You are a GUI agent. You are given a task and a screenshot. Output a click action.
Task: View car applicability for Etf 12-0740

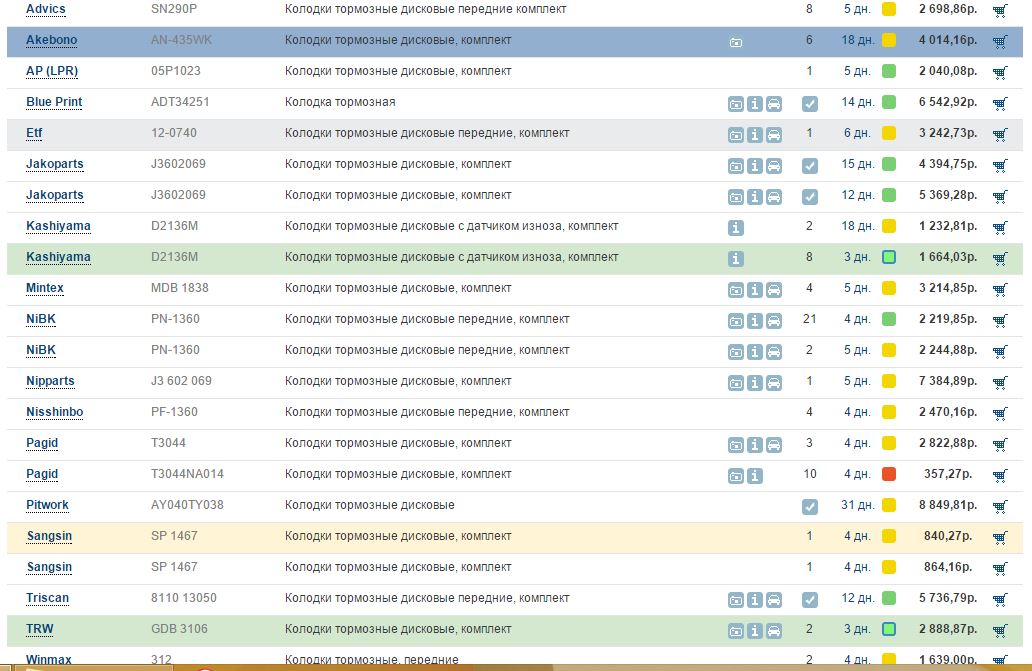click(774, 135)
